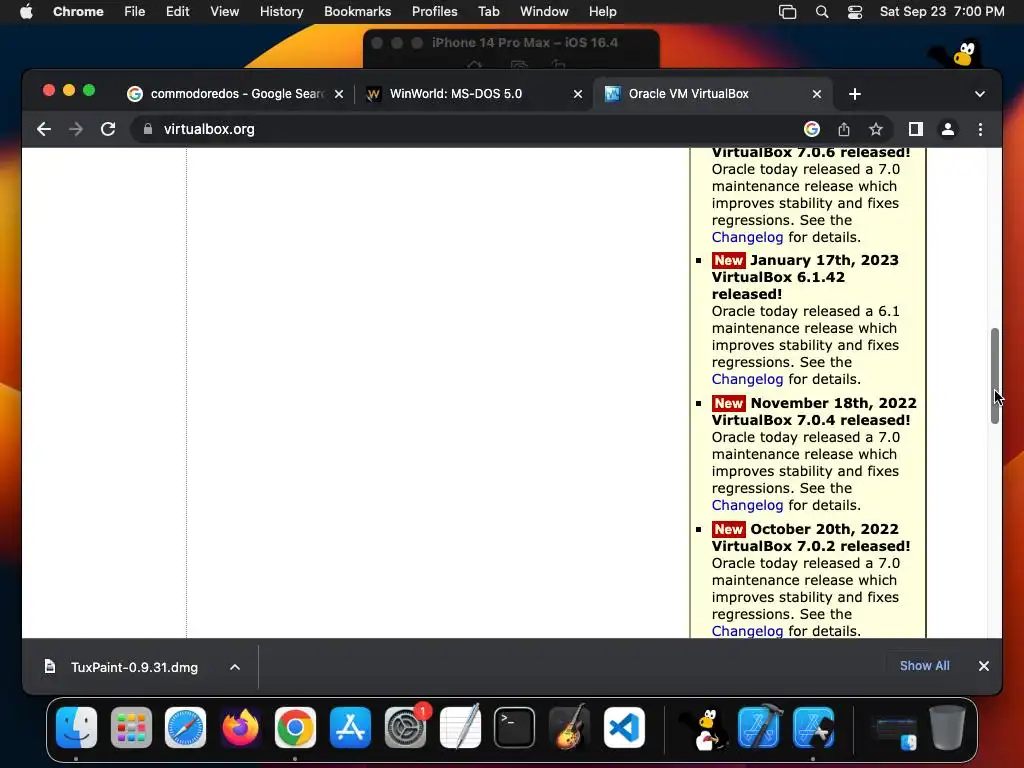
Task: Open Changelog link for VirtualBox 6.1.42
Action: (x=747, y=379)
